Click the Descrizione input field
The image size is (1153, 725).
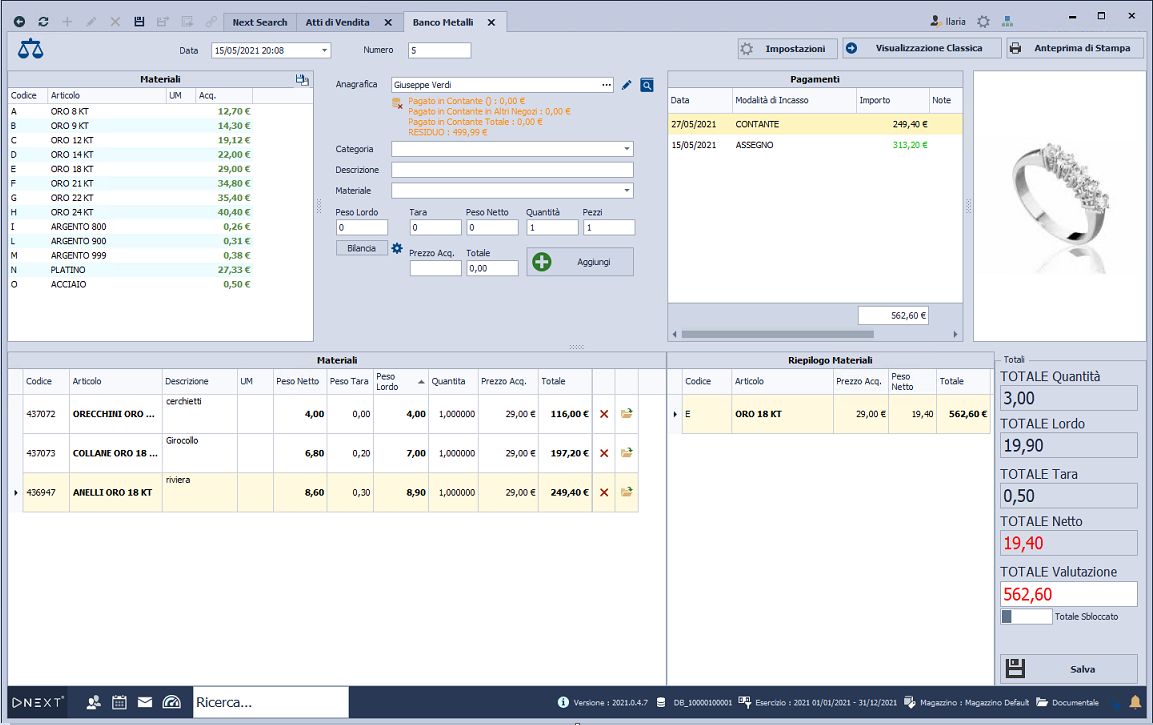click(511, 170)
